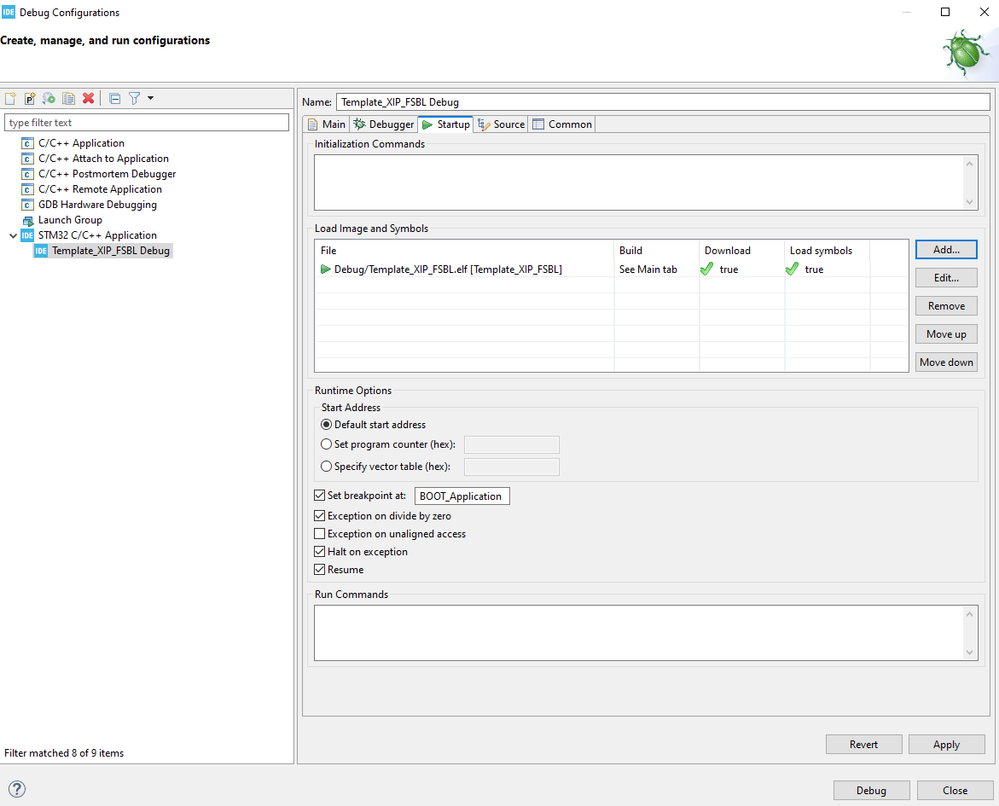Select the Debug/Template_XIP_FSBL.elf file row
This screenshot has height=806, width=999.
[612, 270]
